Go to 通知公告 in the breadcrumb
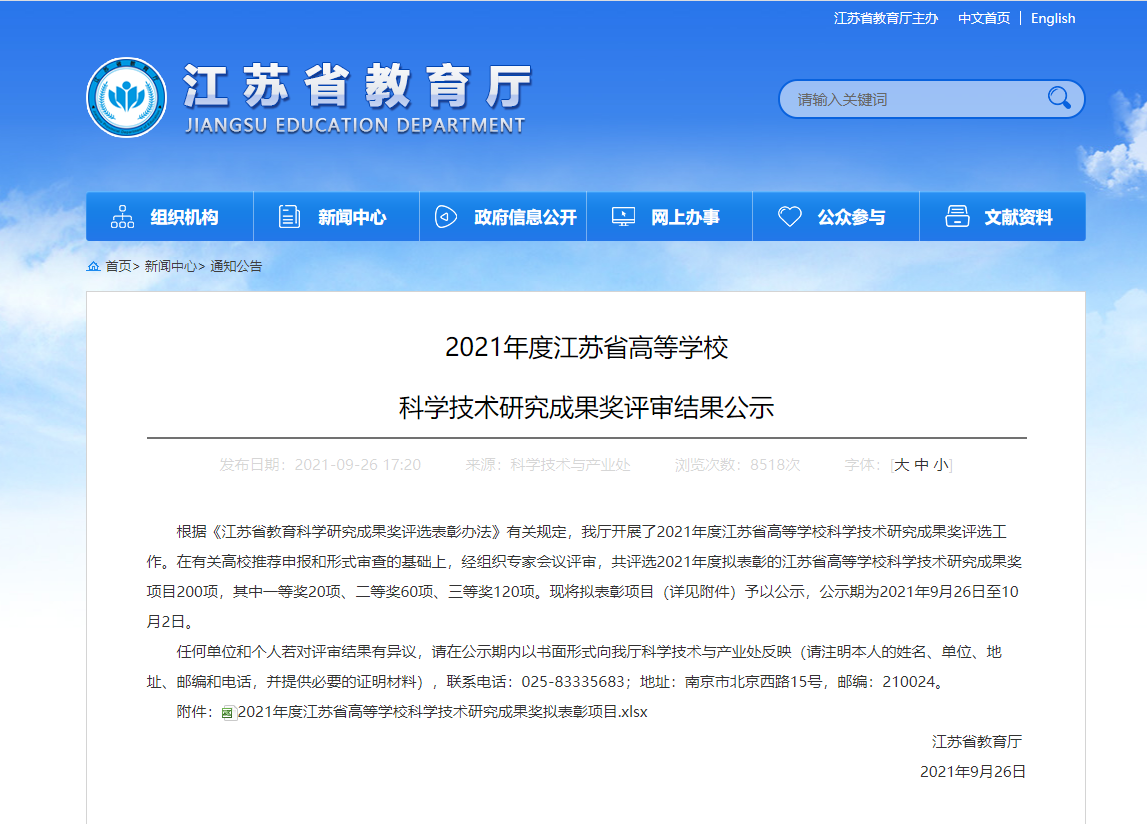1147x824 pixels. [236, 267]
